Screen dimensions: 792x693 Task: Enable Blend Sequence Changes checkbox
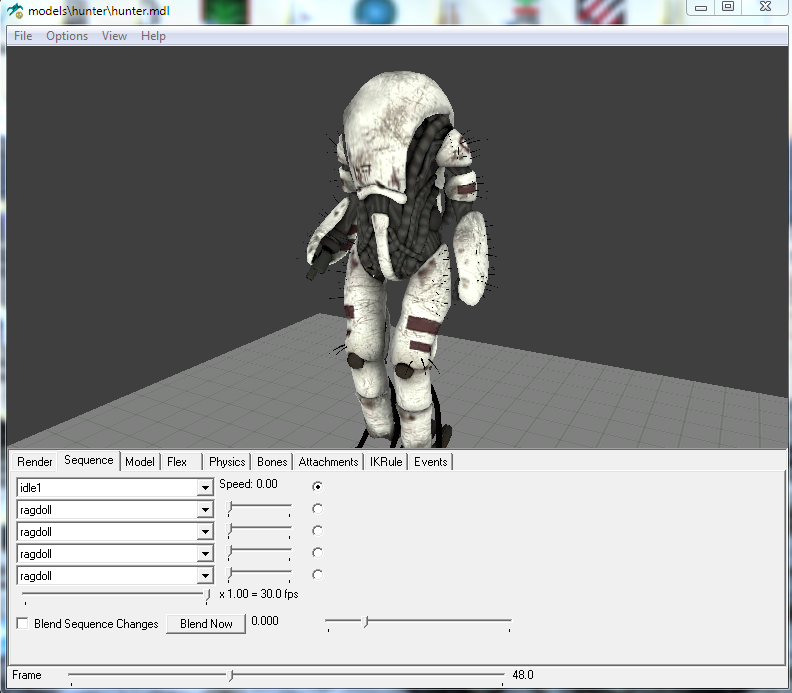pos(22,623)
